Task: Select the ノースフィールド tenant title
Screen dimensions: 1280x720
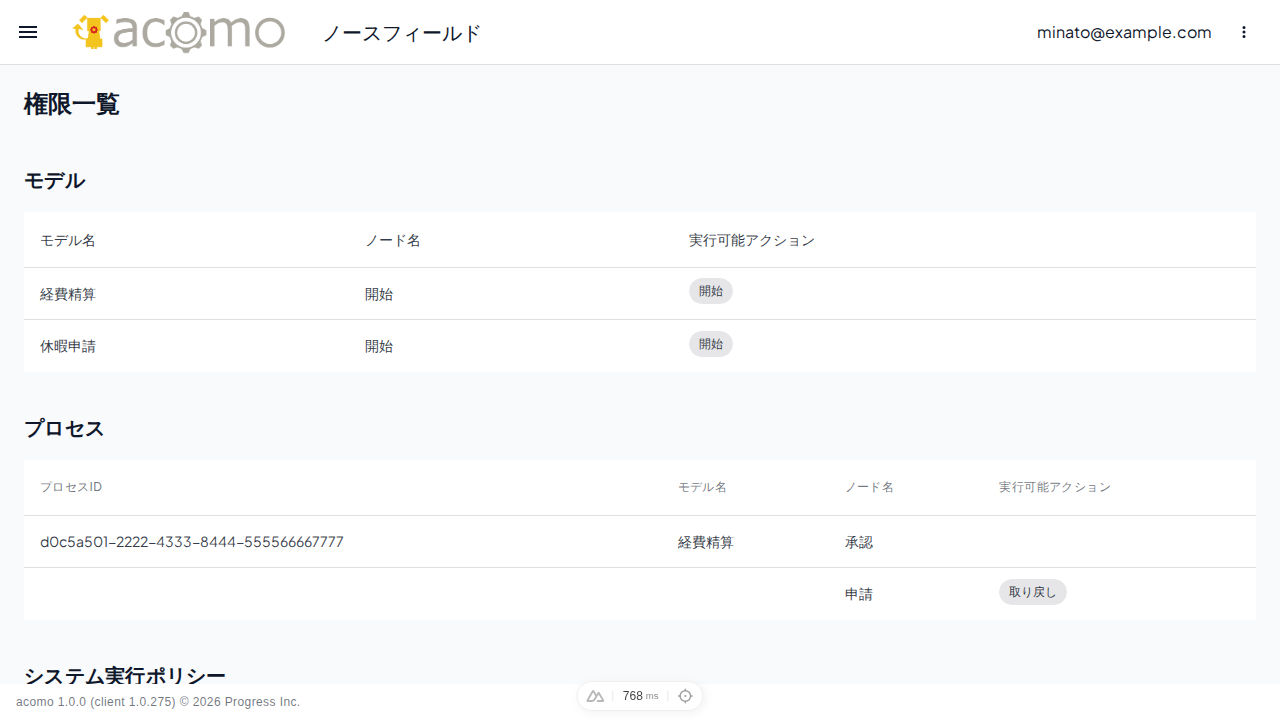Action: 402,33
